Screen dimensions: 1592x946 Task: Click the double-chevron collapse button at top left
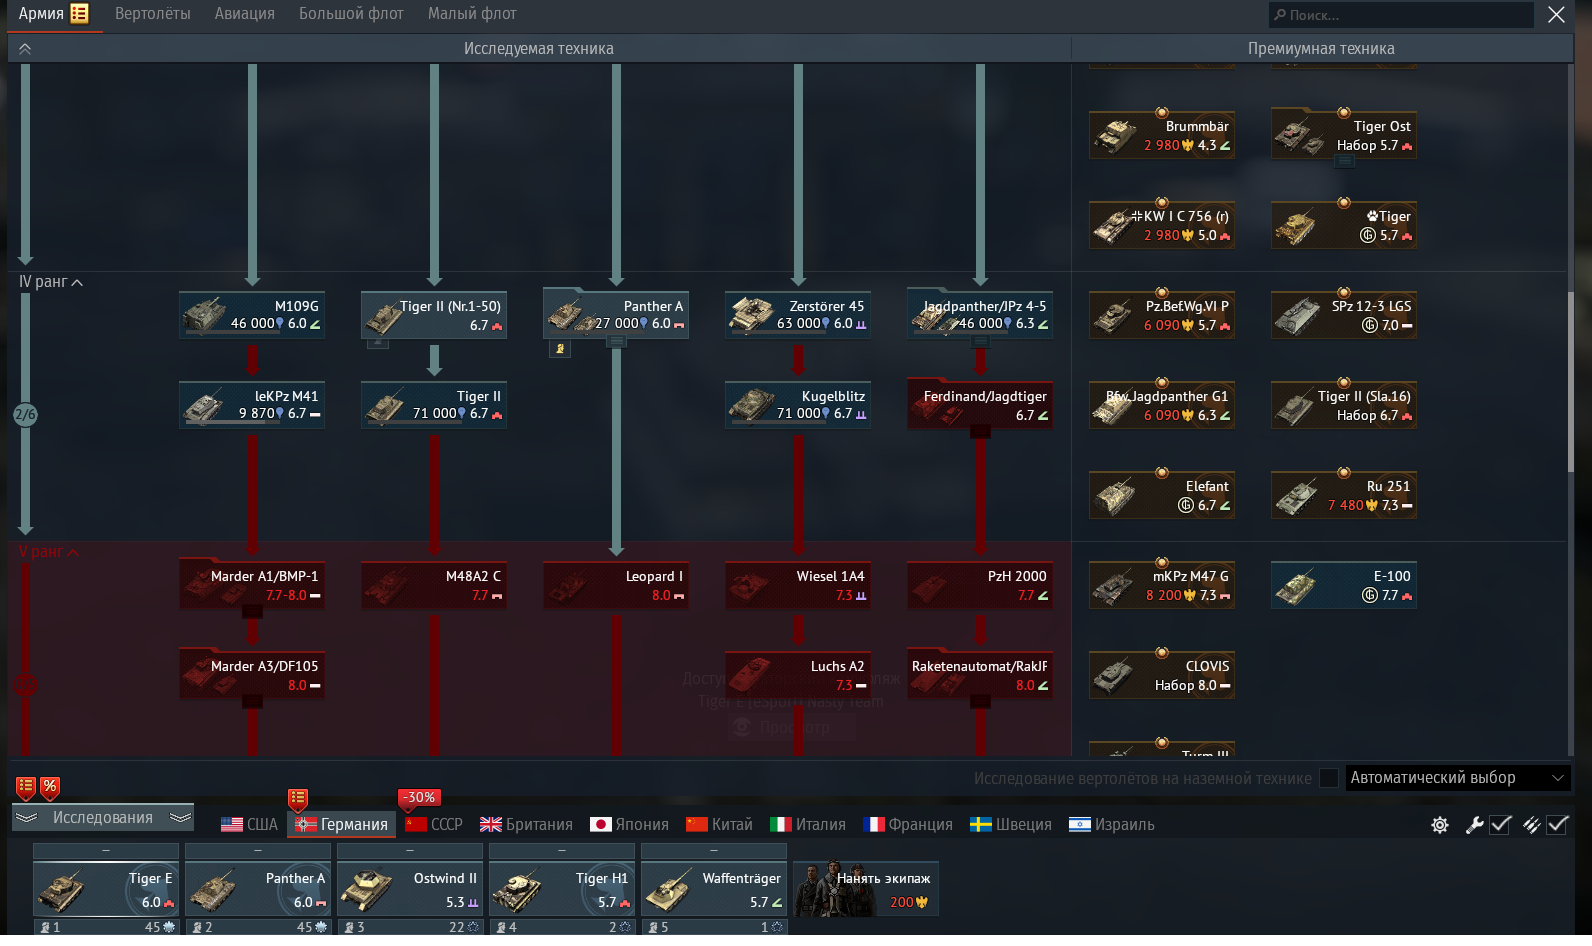pos(25,49)
